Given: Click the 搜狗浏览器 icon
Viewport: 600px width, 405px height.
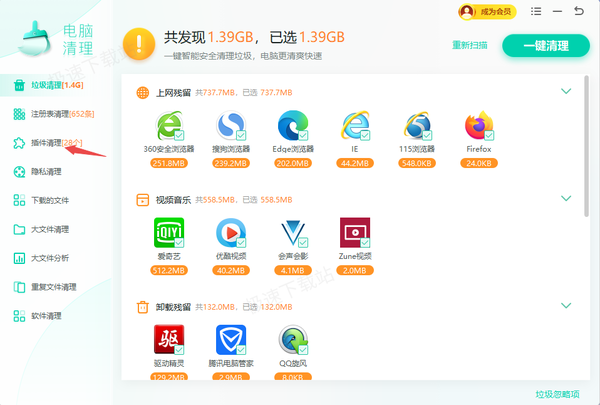Looking at the screenshot, I should pos(231,125).
